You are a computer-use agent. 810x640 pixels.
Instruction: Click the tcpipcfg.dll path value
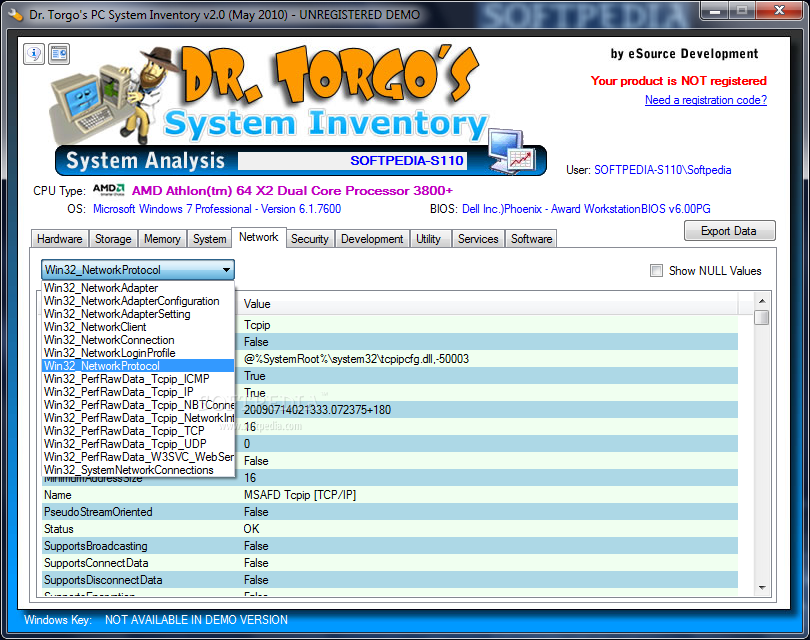[356, 359]
